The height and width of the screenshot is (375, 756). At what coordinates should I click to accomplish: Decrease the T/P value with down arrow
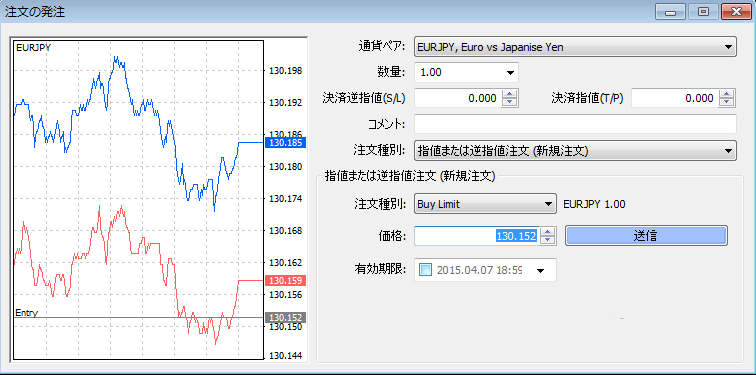(x=727, y=103)
